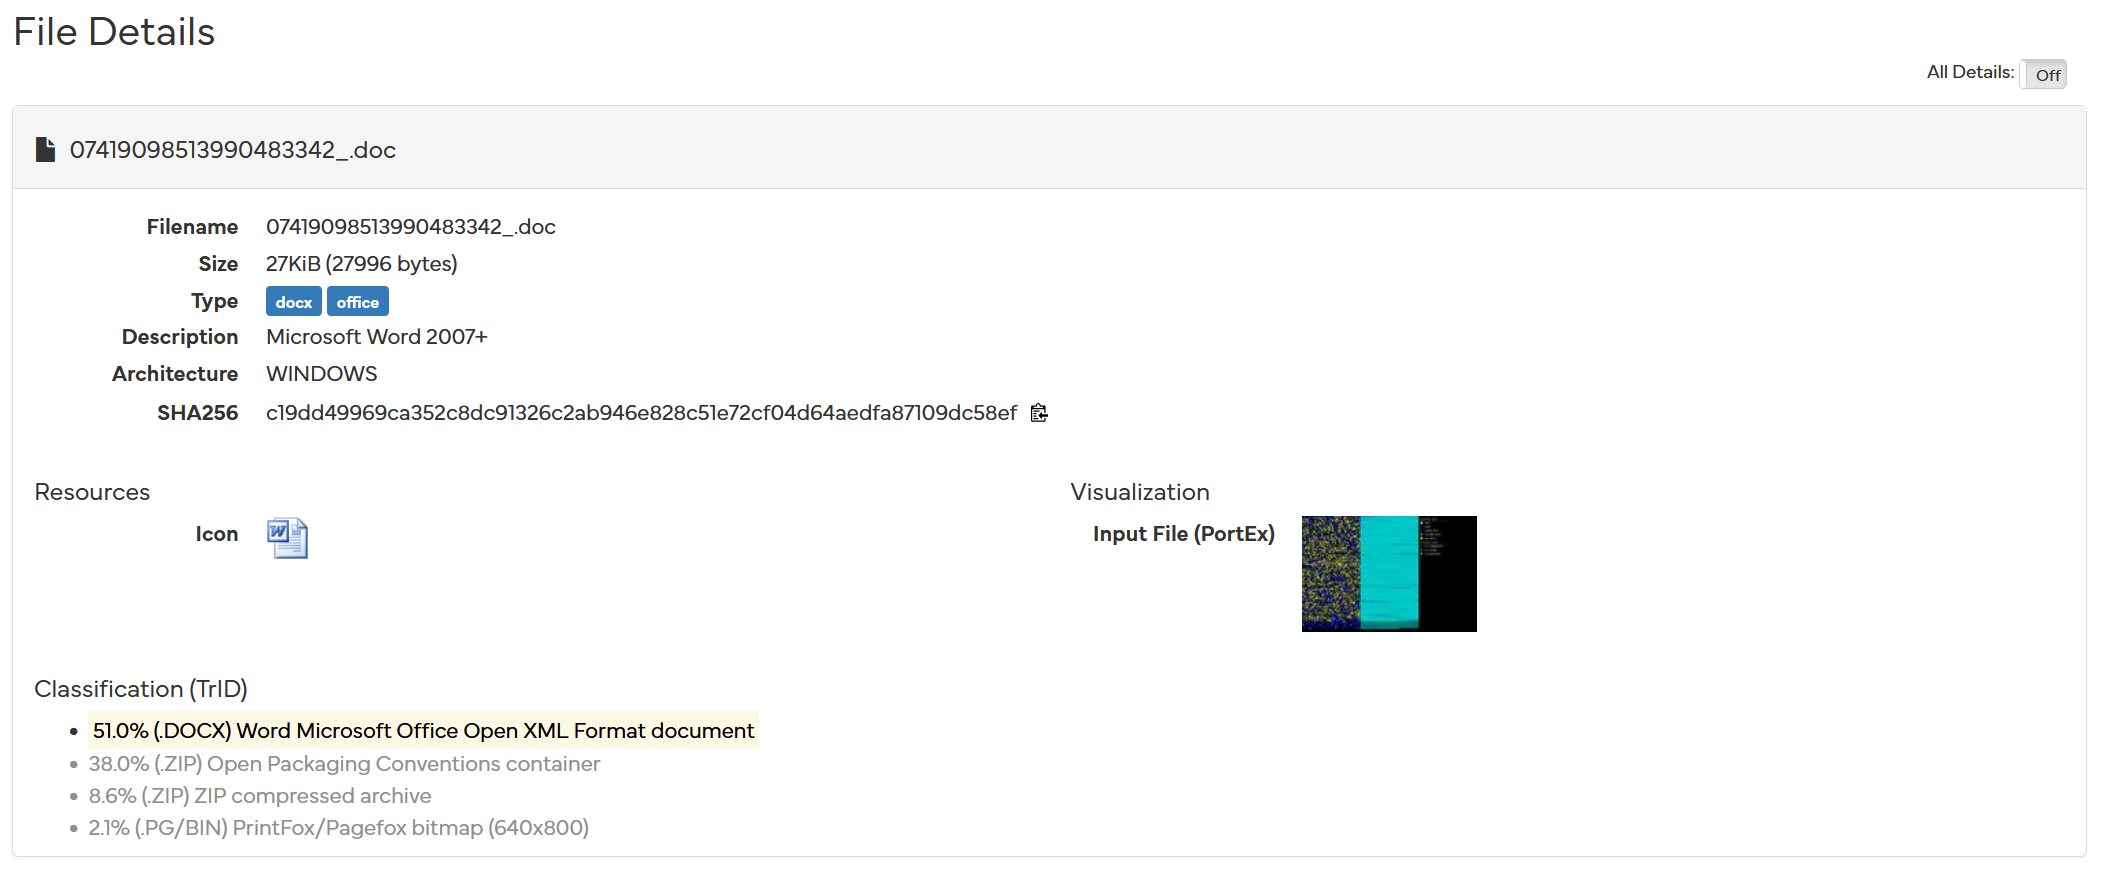Click the Microsoft Word 2007+ description
2113x895 pixels.
[376, 337]
